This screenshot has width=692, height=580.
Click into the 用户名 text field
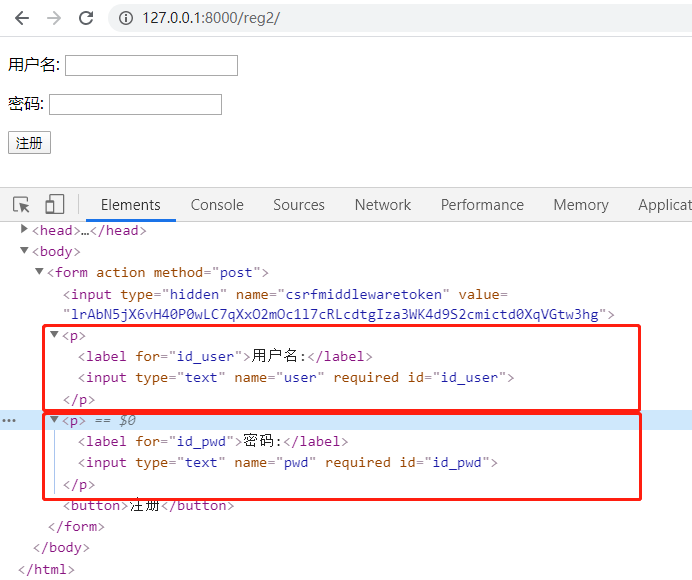(151, 65)
